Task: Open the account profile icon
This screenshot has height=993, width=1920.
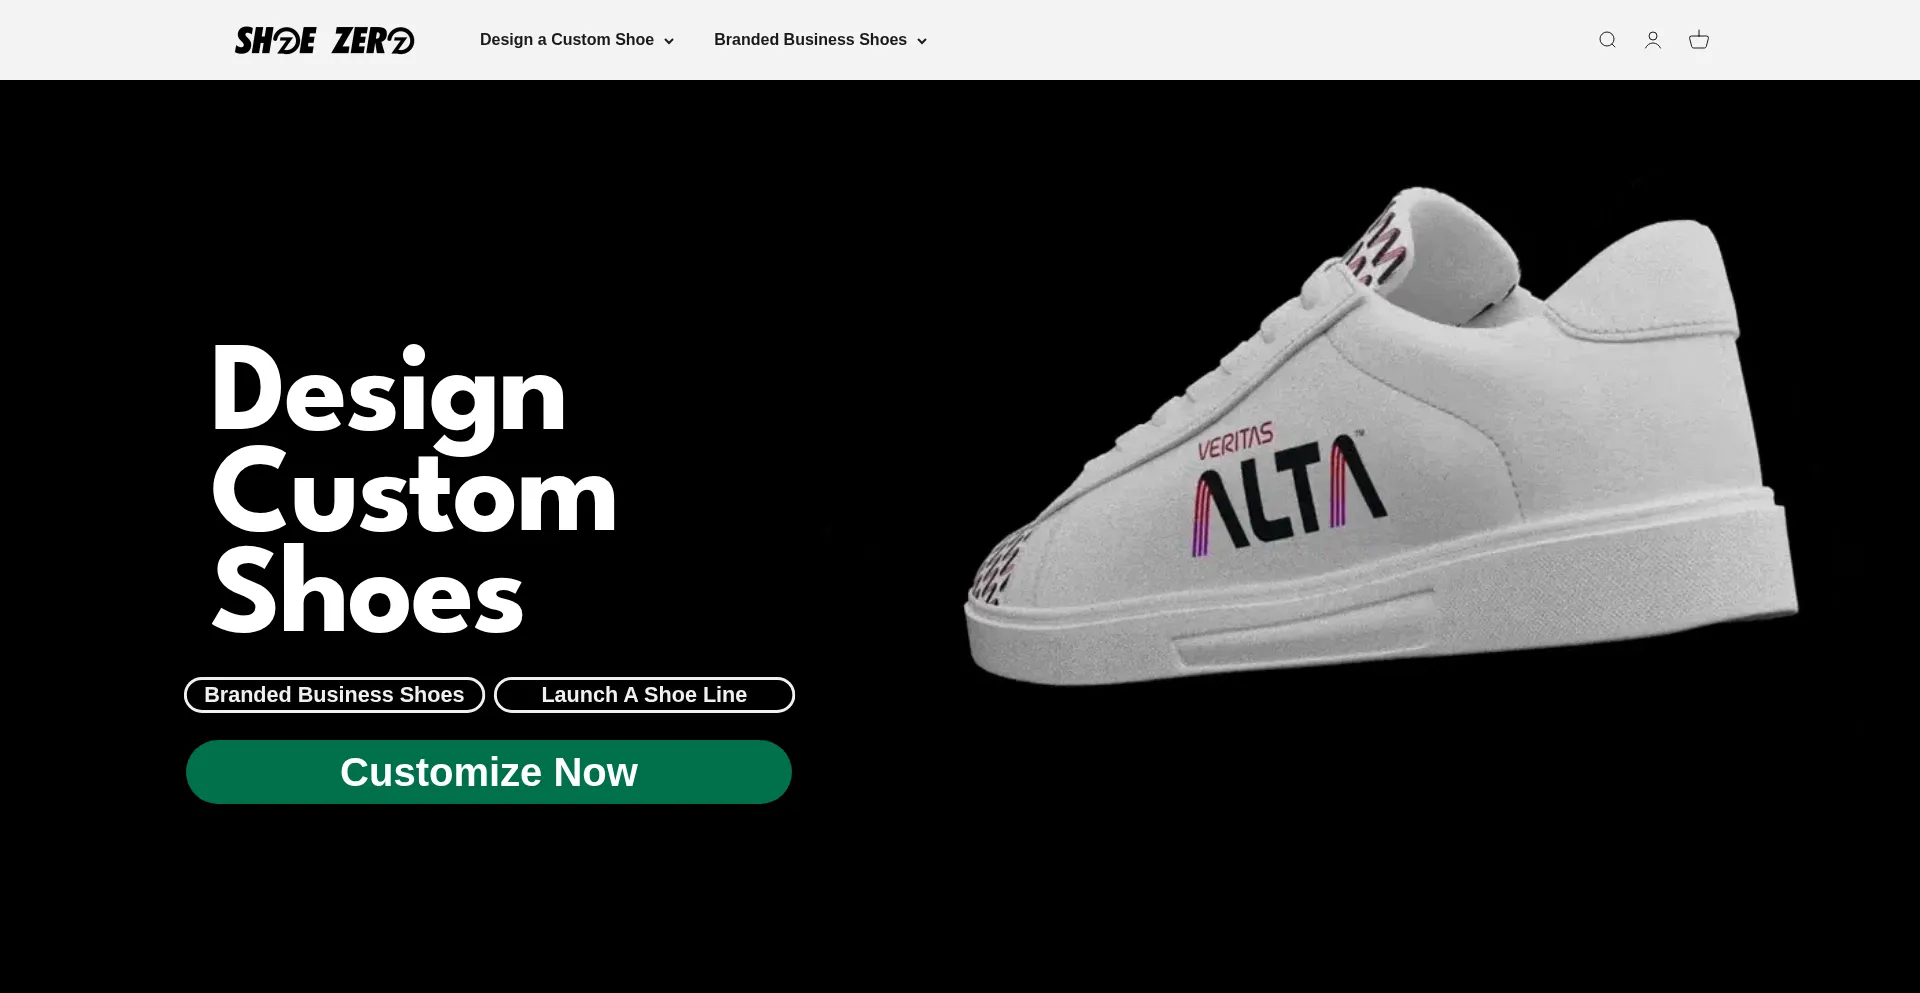Action: tap(1653, 40)
